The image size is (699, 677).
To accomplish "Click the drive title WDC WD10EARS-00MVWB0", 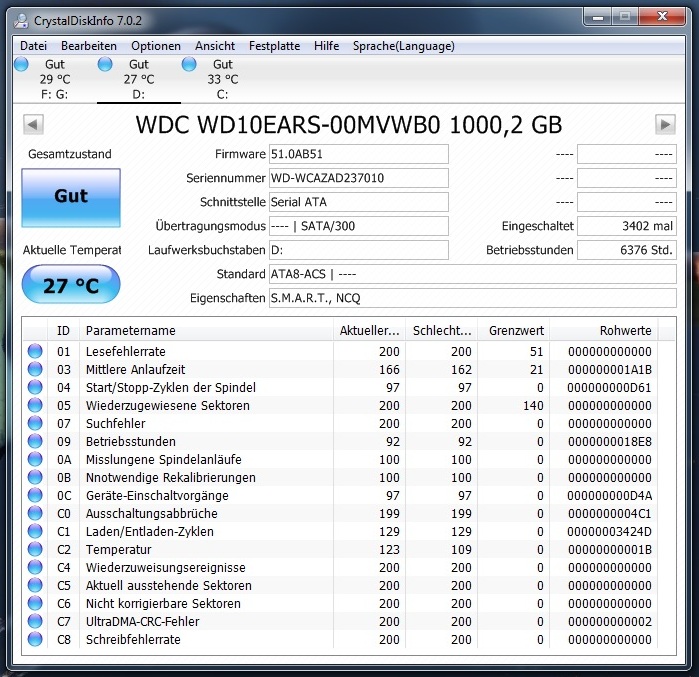I will tap(288, 125).
